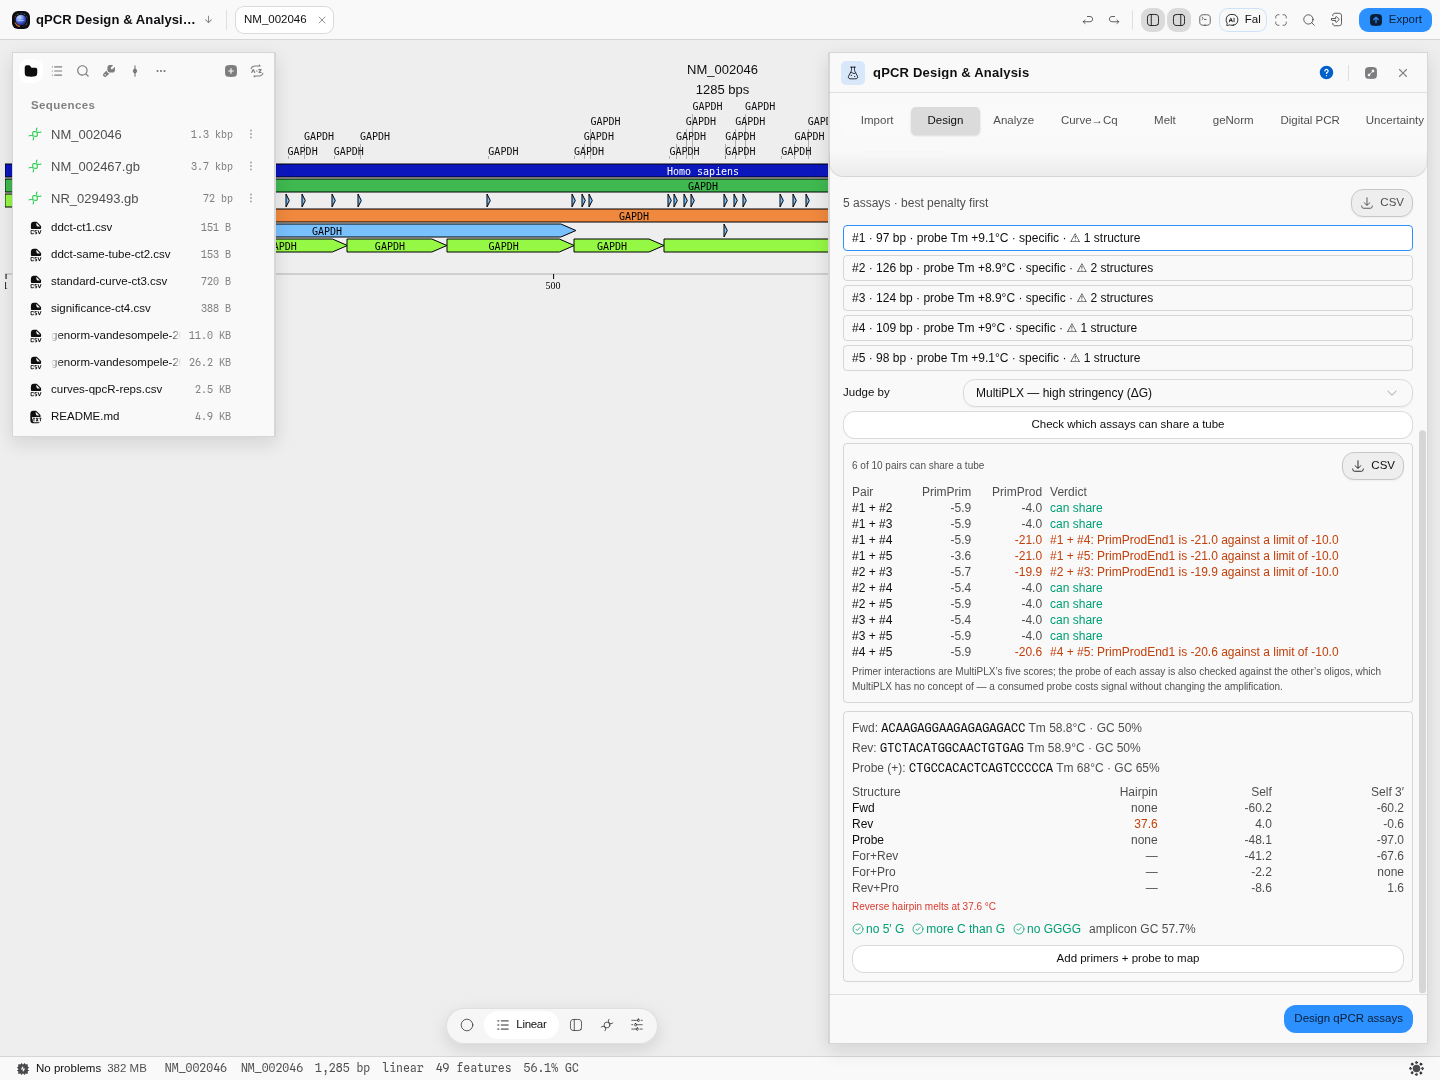This screenshot has height=1080, width=1440.
Task: Click Add primers + probe to map
Action: [x=1128, y=959]
